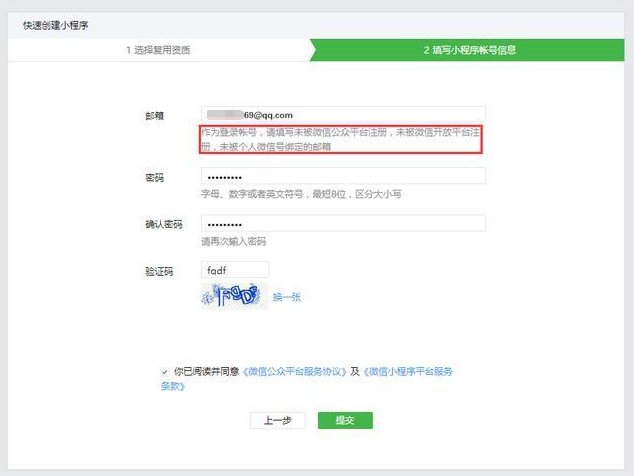Click the red-boxed email hint text
The height and width of the screenshot is (476, 634).
pos(341,140)
